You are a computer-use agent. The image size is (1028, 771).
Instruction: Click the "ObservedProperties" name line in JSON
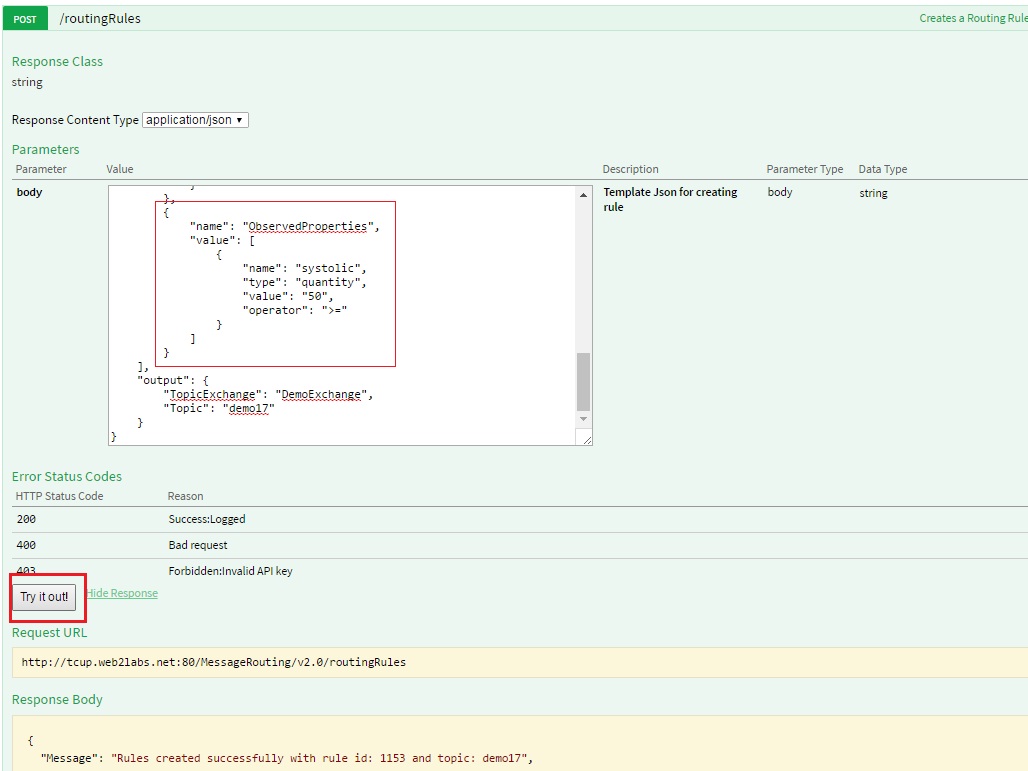click(x=285, y=226)
